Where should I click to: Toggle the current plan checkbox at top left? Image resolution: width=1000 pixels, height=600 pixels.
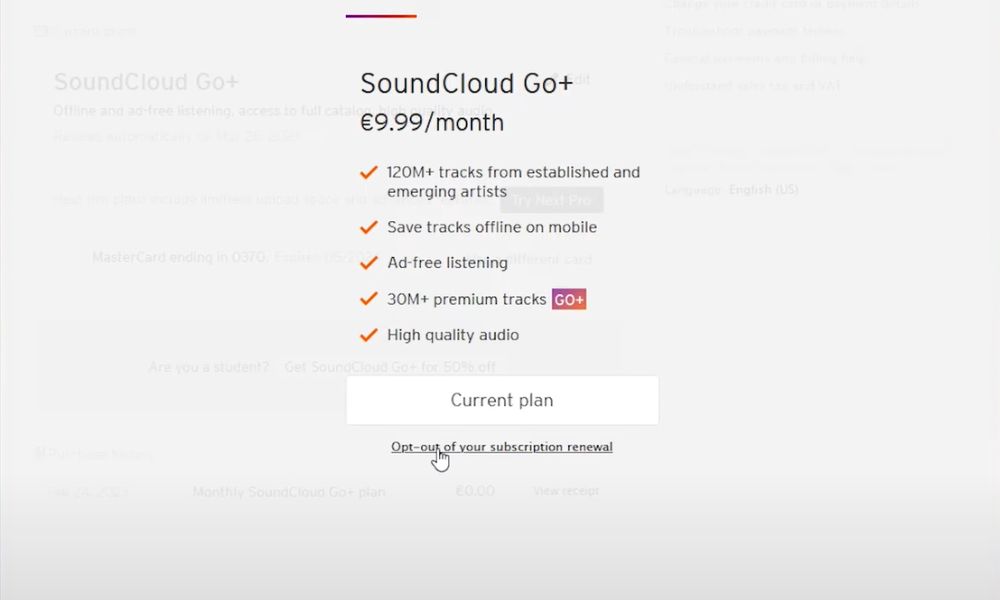[x=36, y=30]
